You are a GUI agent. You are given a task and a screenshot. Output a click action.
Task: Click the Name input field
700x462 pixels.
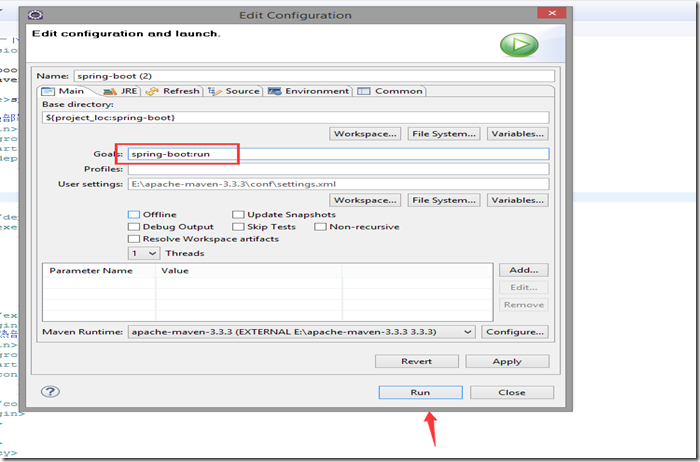tap(314, 76)
